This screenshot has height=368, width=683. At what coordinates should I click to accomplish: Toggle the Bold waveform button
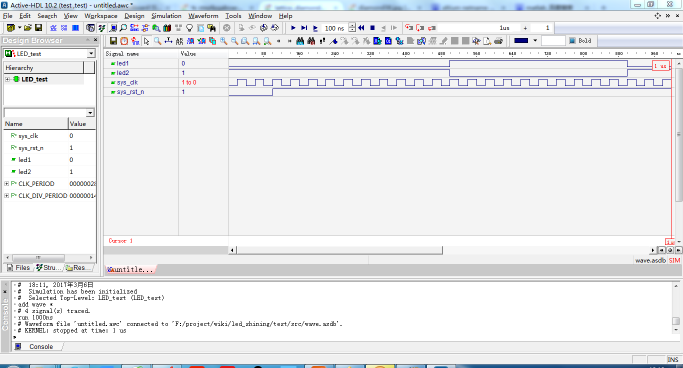[x=580, y=41]
